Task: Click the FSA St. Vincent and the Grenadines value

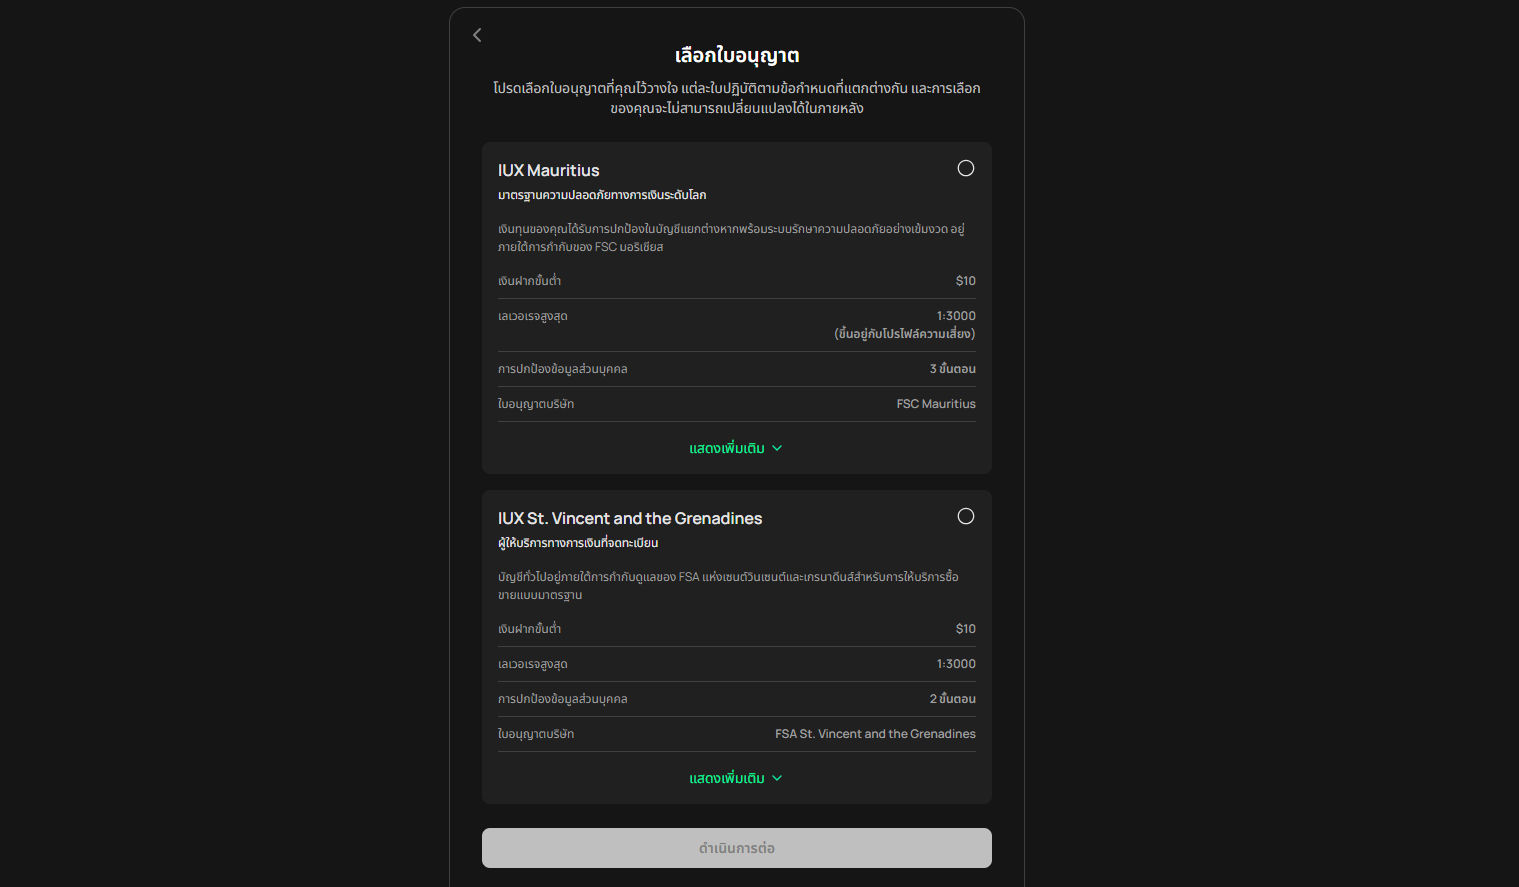Action: click(x=875, y=734)
